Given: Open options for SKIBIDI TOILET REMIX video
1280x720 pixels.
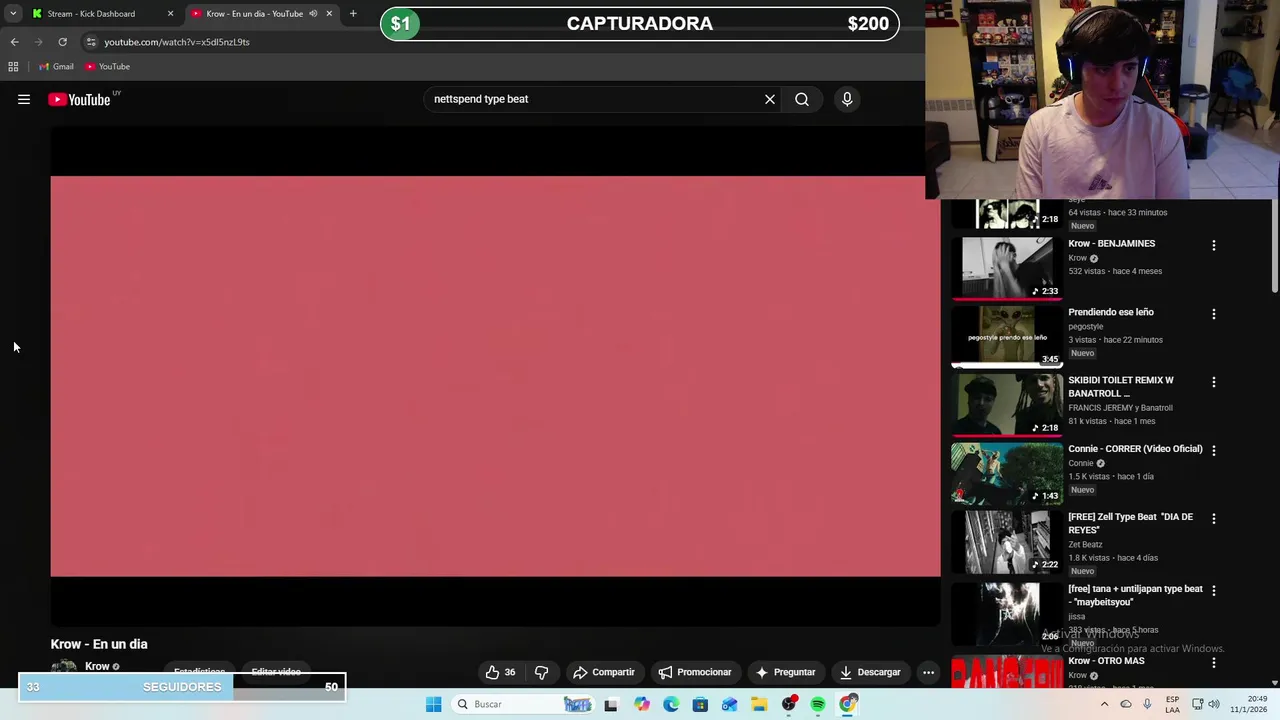Looking at the screenshot, I should (1214, 382).
